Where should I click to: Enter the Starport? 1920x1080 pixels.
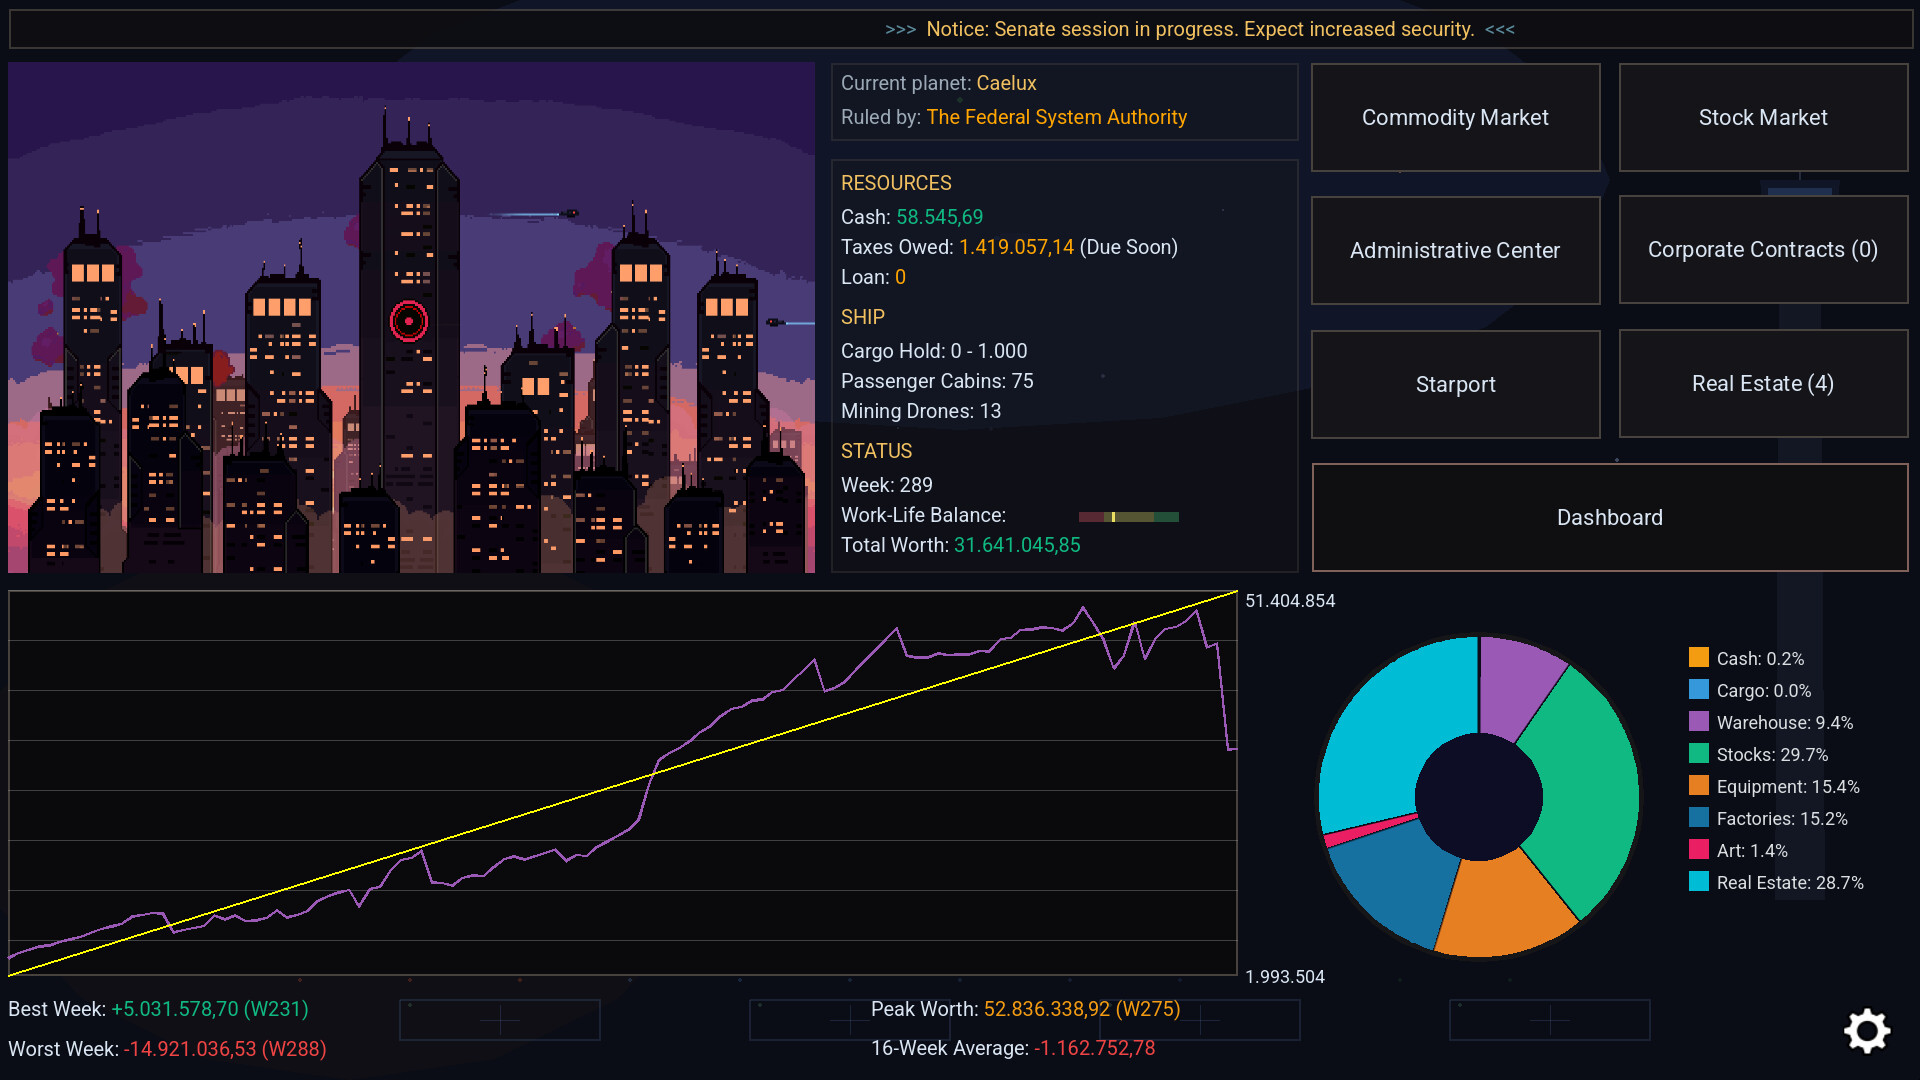1455,384
